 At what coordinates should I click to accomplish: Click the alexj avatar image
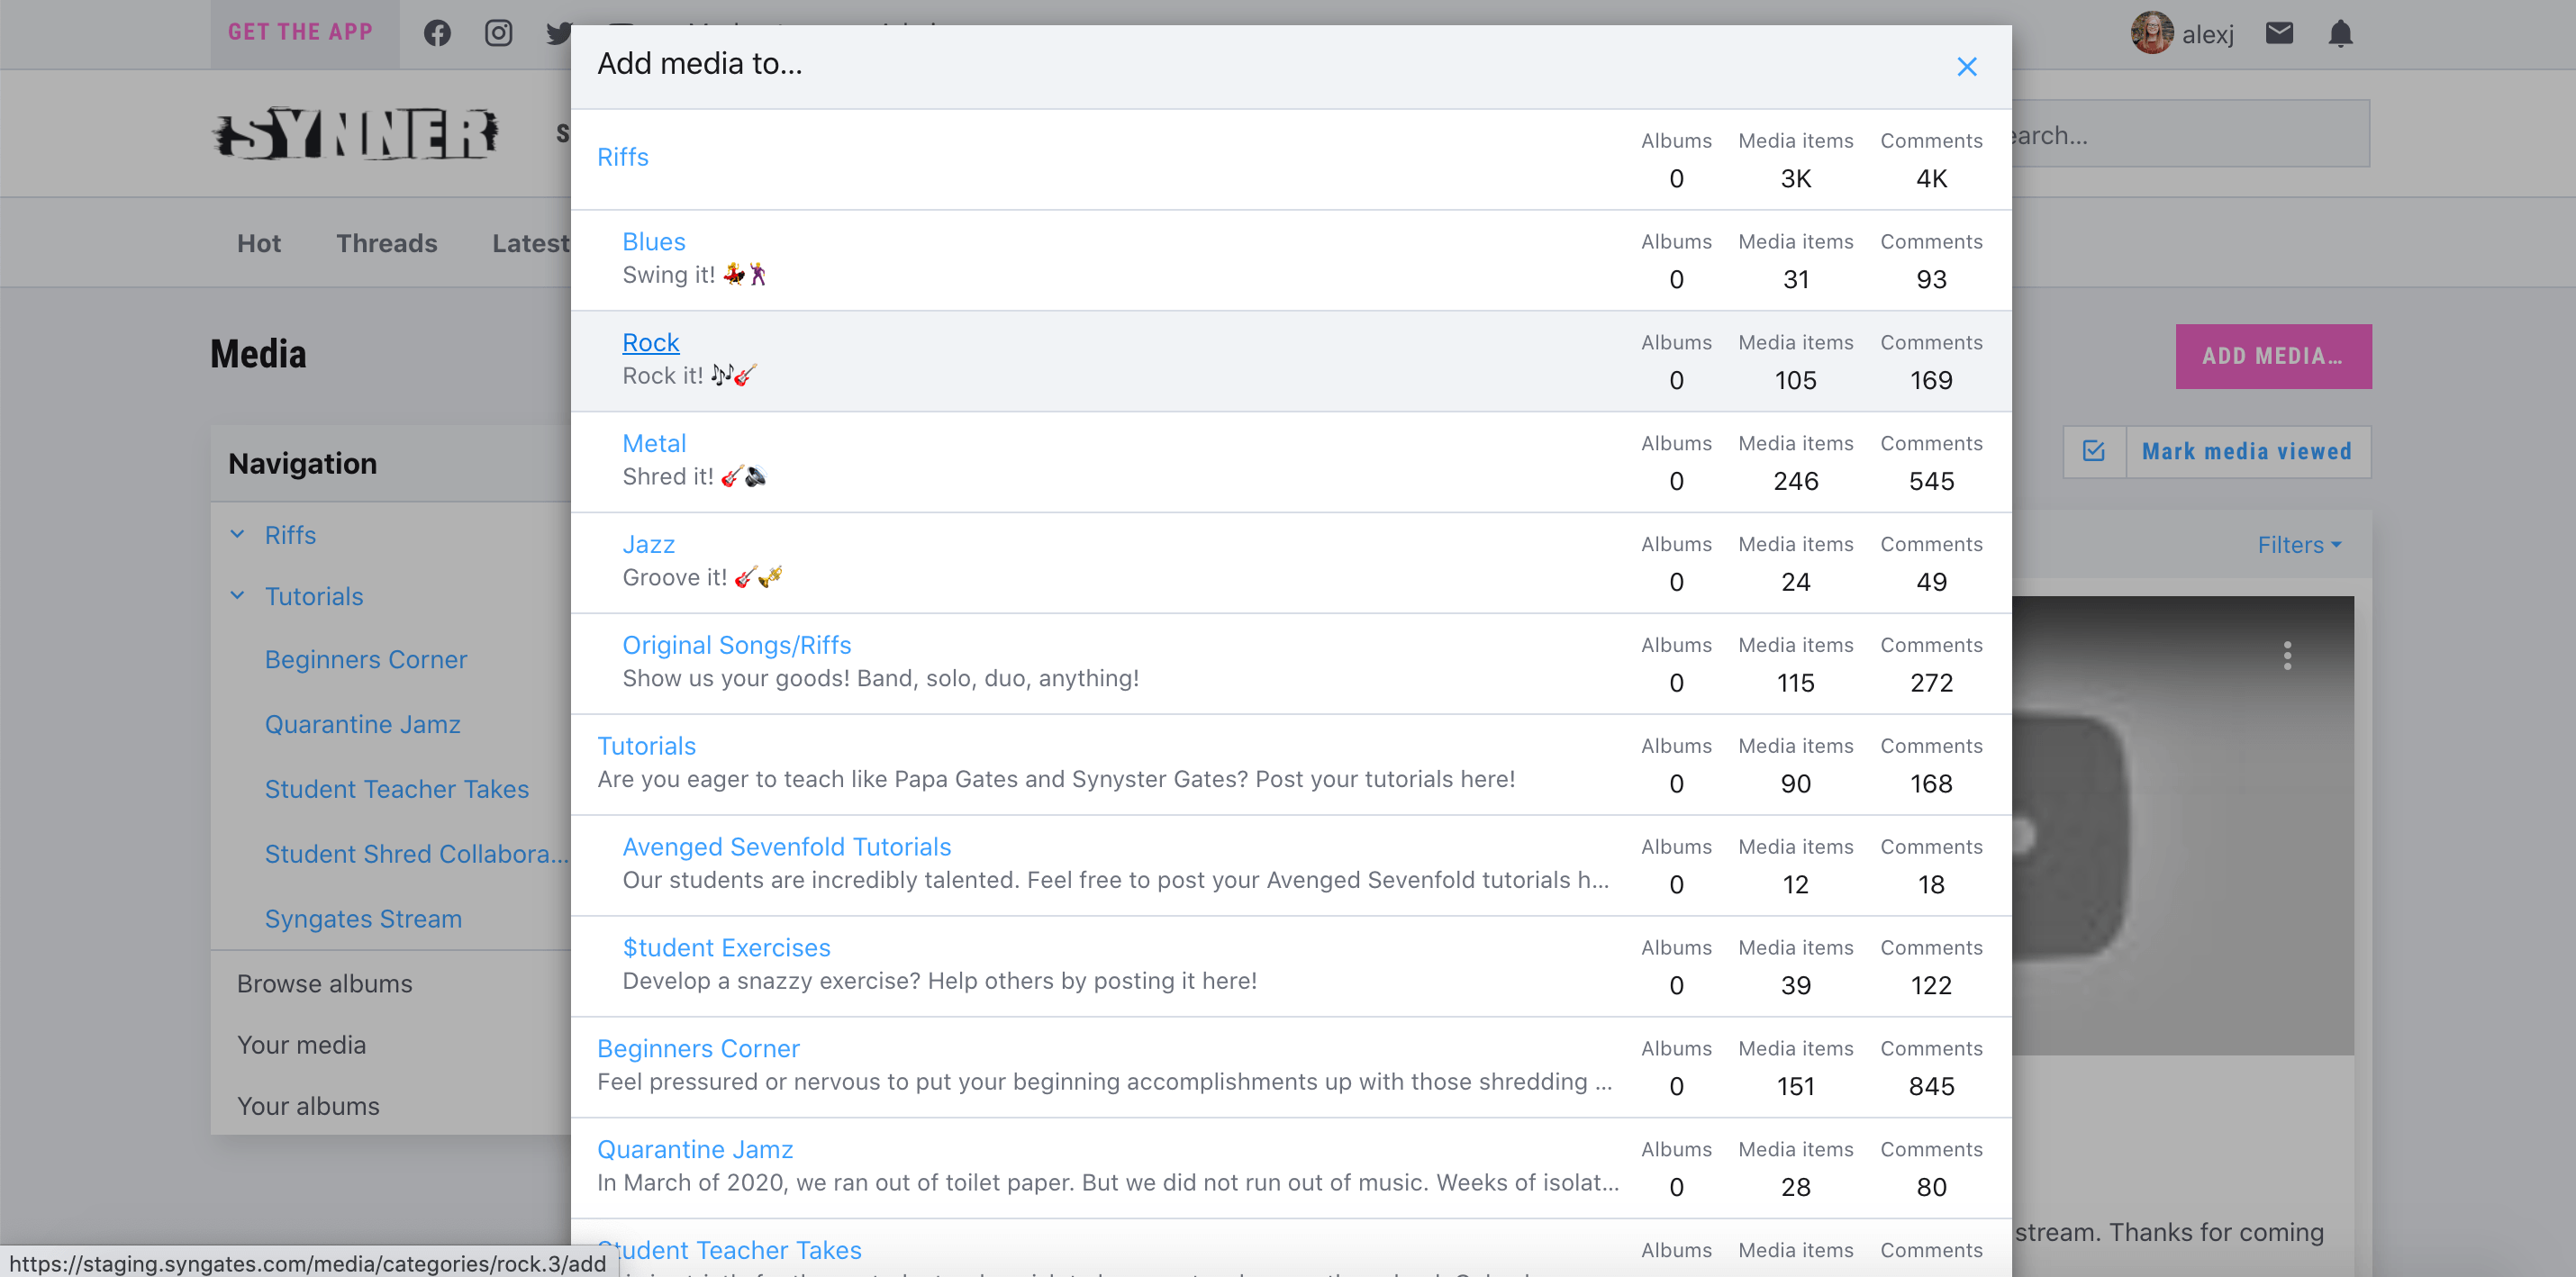point(2151,33)
